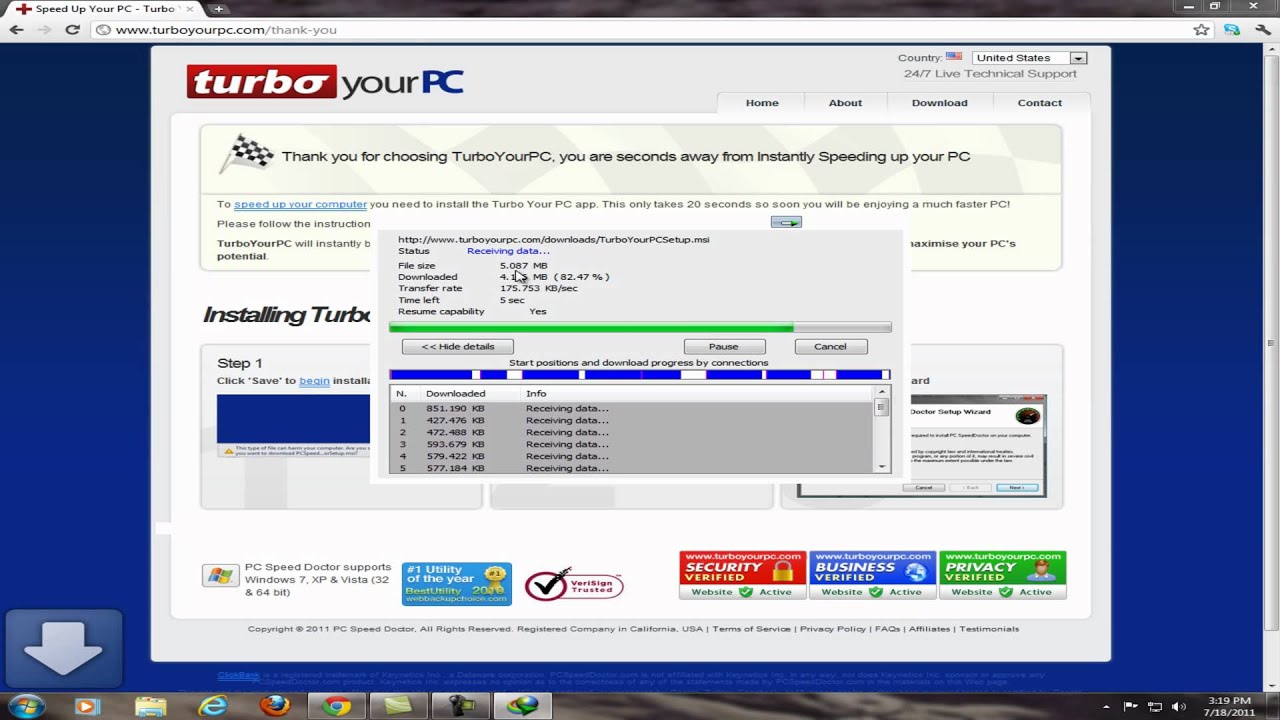The width and height of the screenshot is (1280, 720).
Task: Open a new browser tab
Action: coord(218,9)
